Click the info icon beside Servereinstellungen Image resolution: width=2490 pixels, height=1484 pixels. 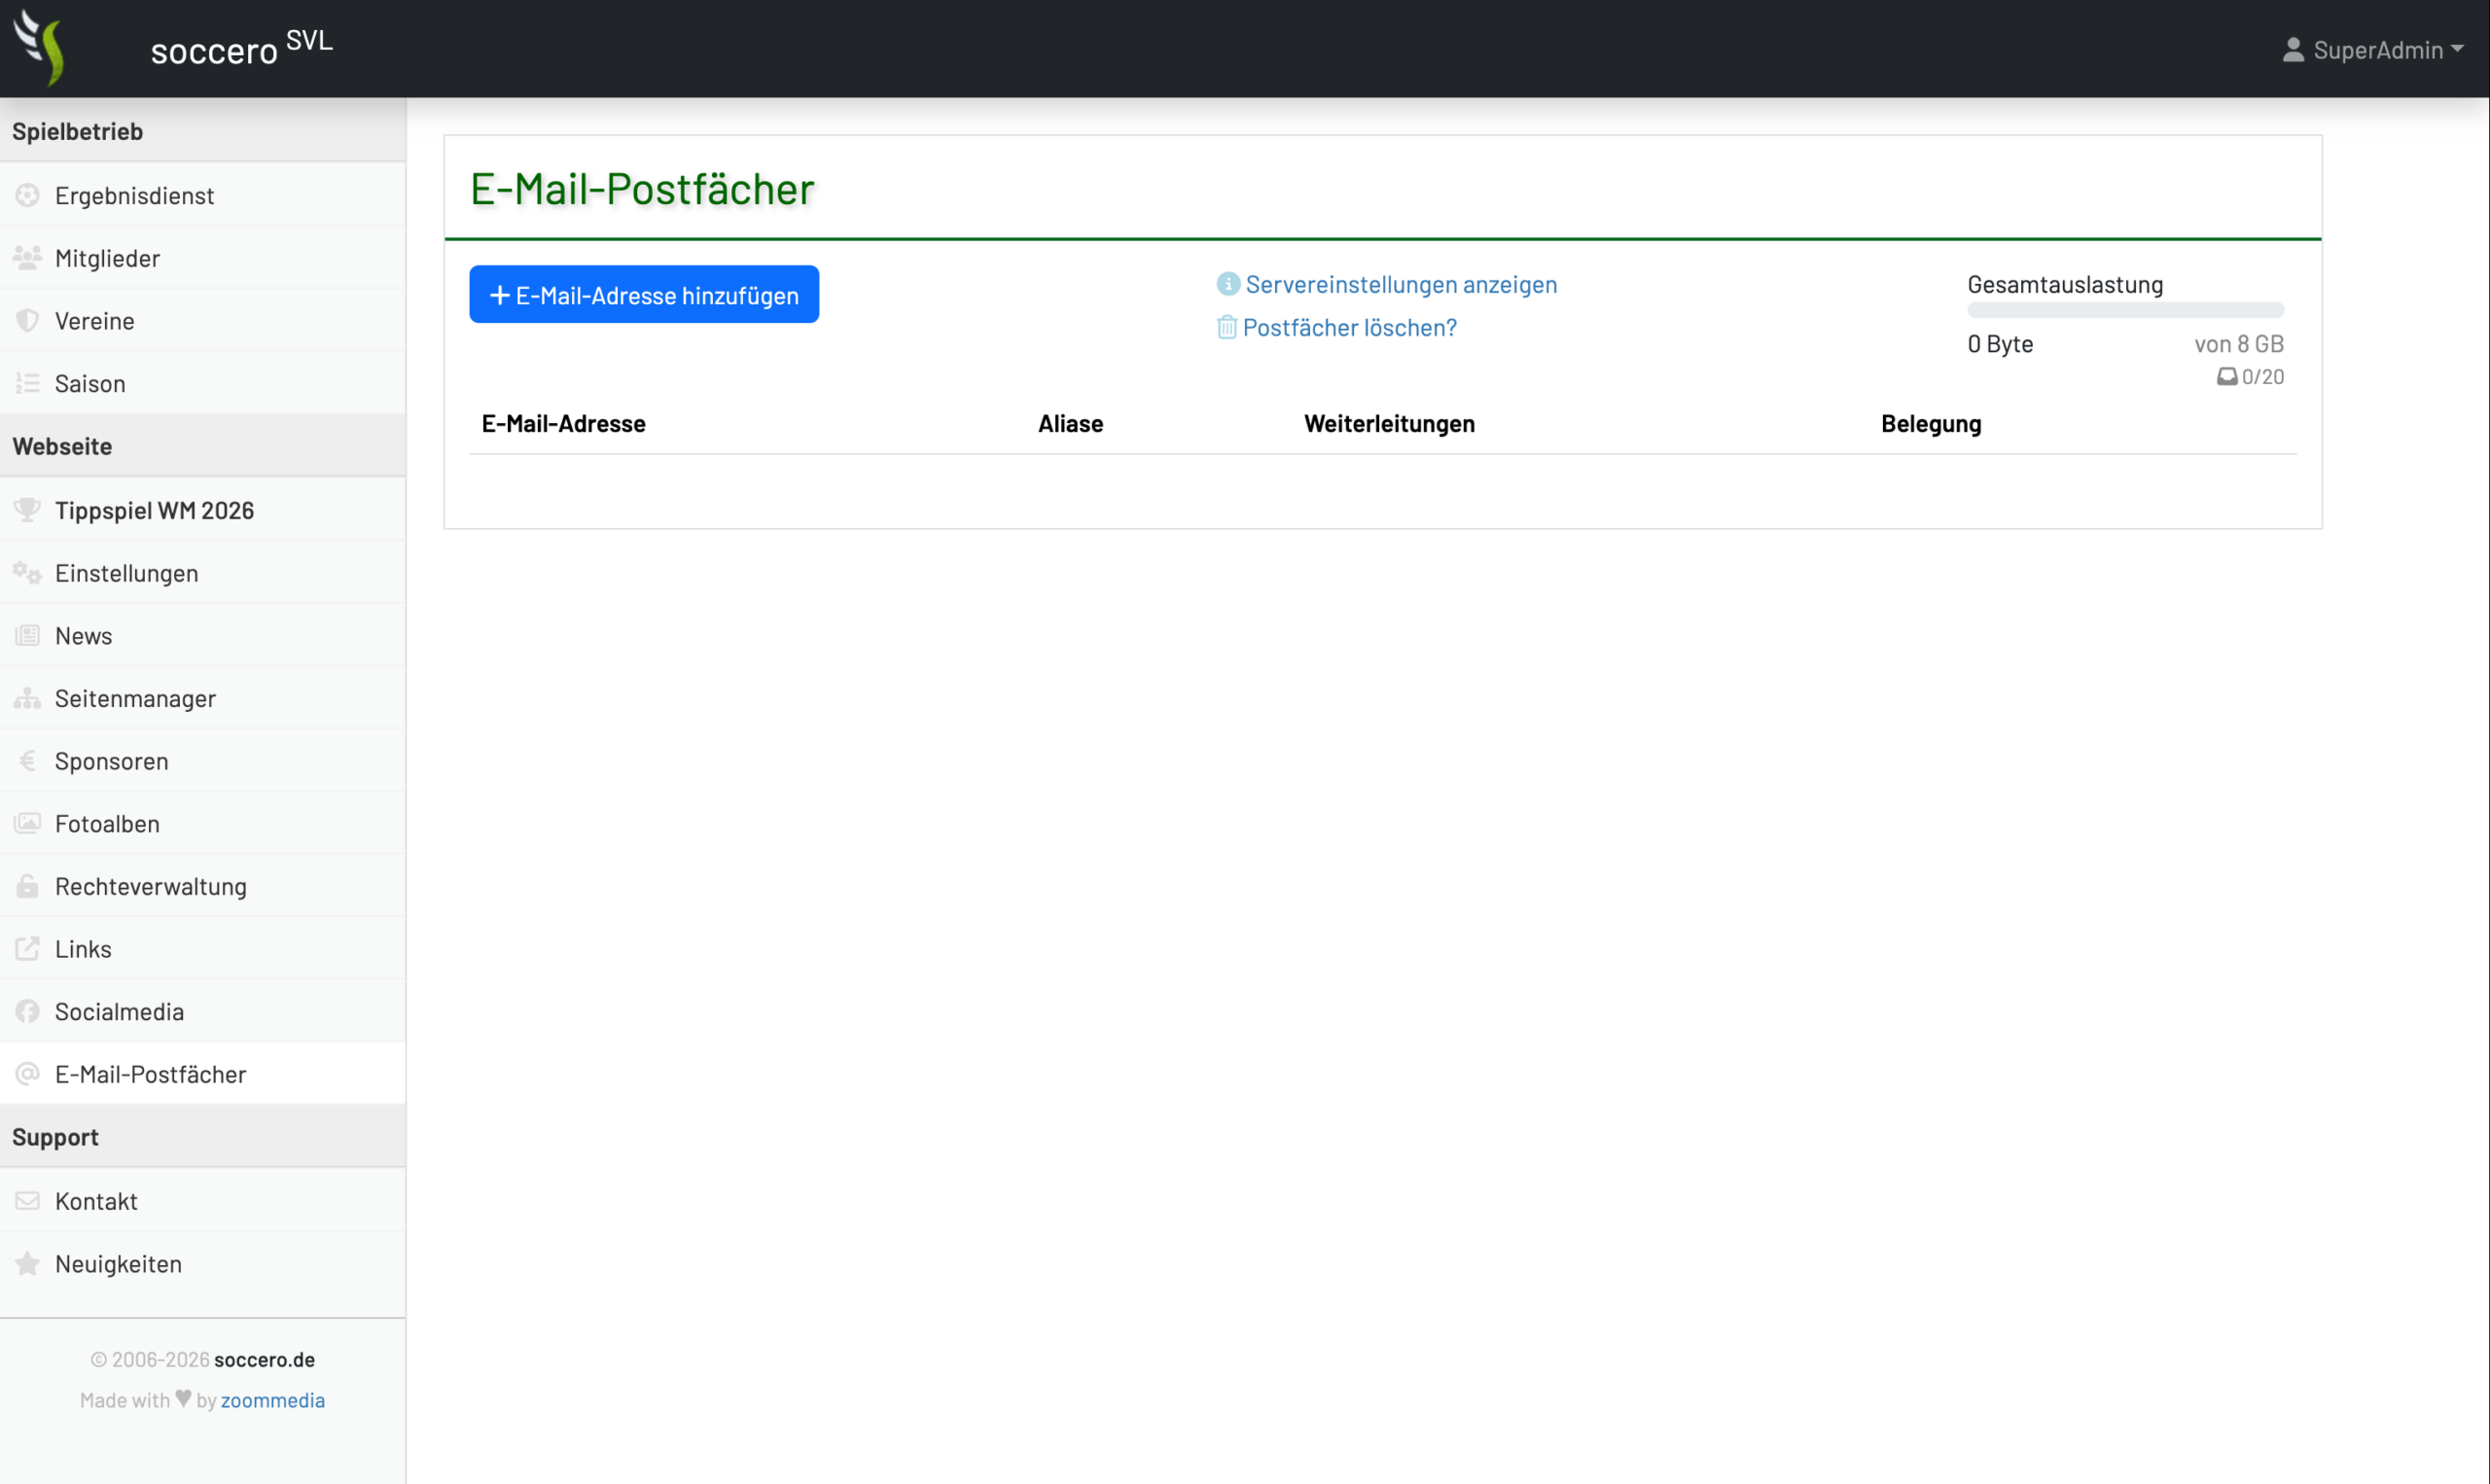(x=1228, y=284)
